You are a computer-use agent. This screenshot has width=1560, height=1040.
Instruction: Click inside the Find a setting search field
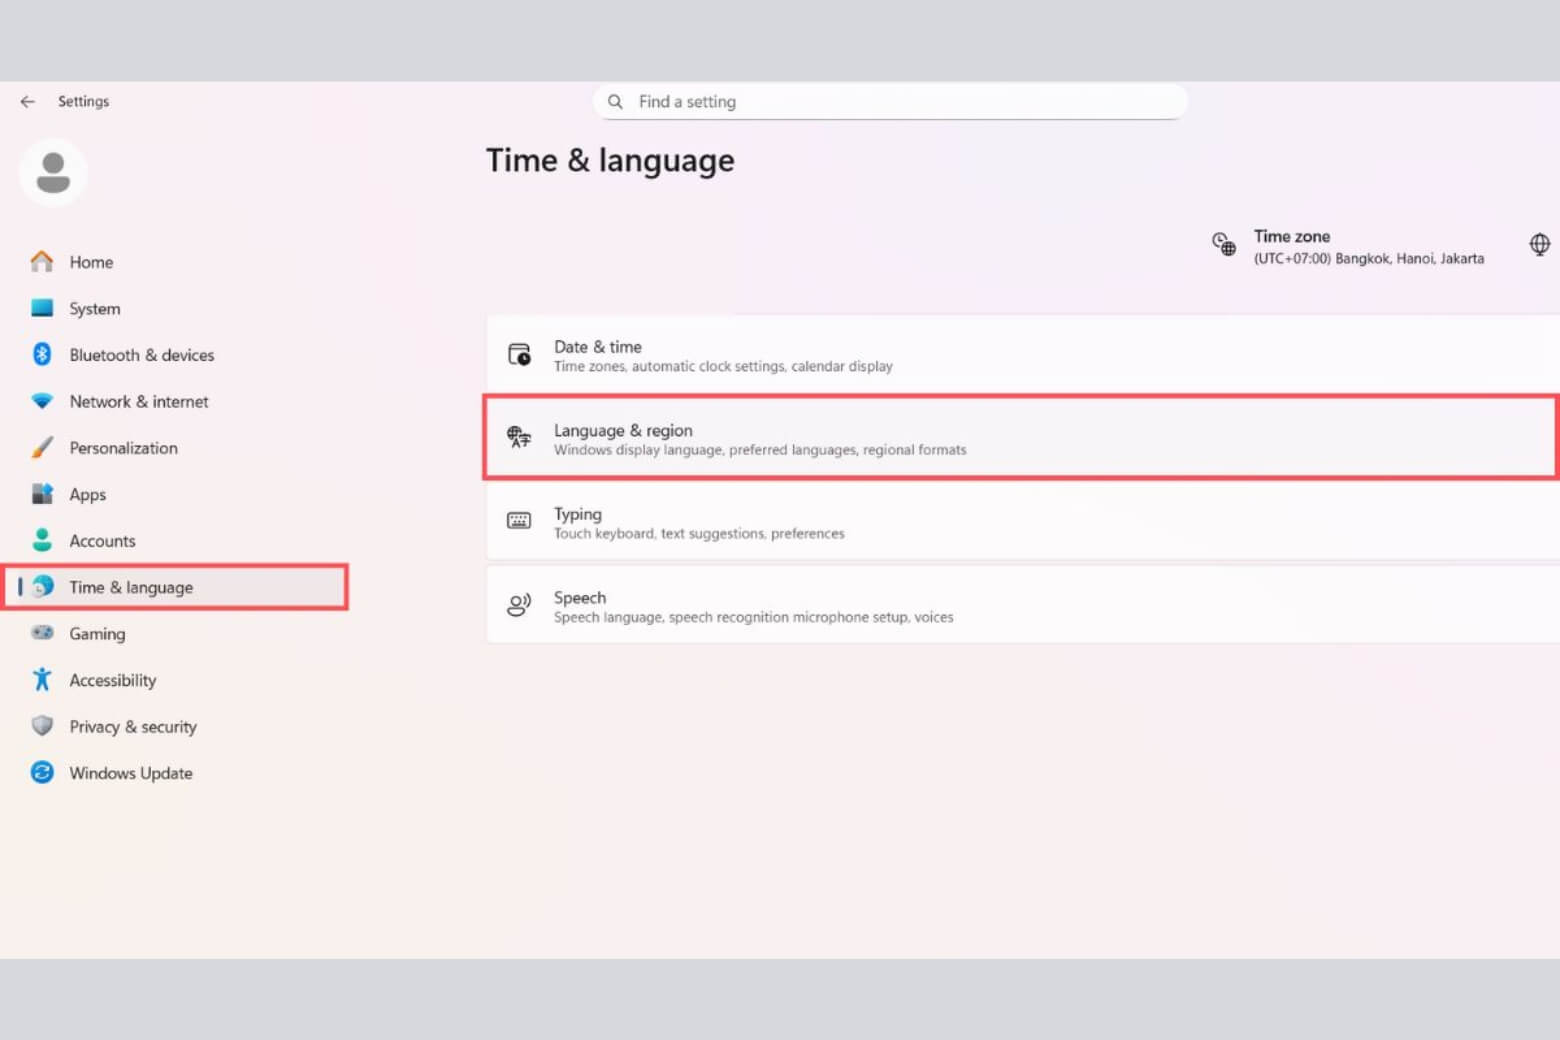pyautogui.click(x=890, y=101)
